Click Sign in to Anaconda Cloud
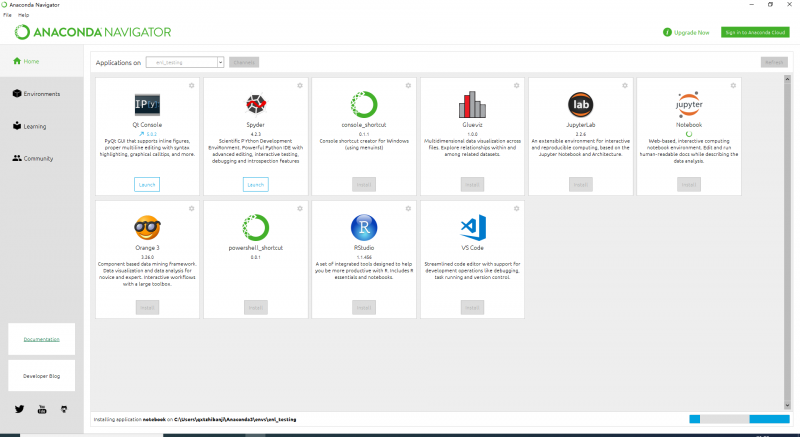The height and width of the screenshot is (437, 800). [756, 32]
